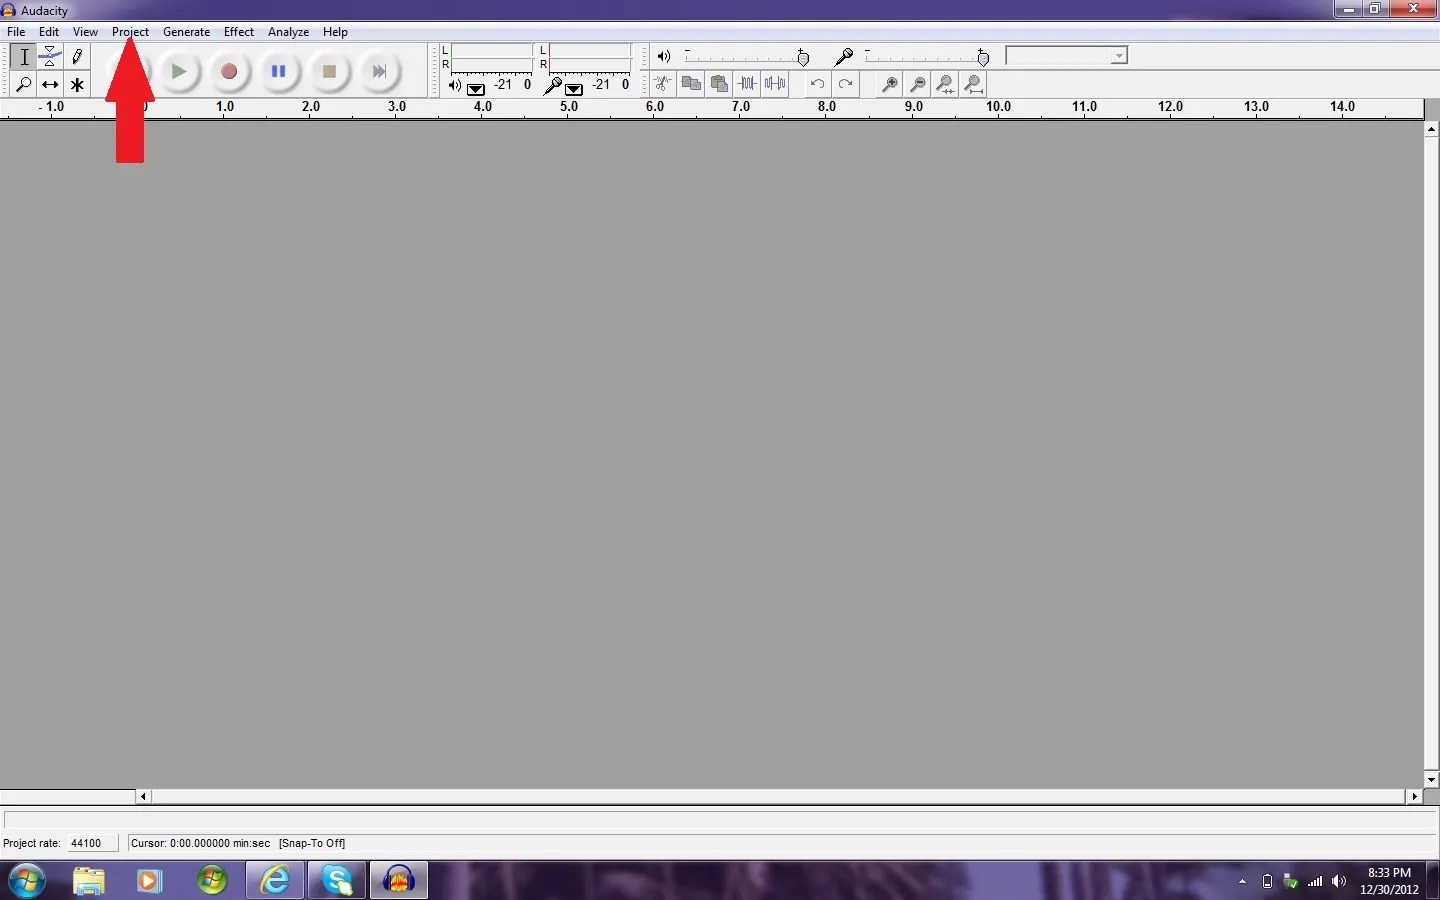Open the input source dropdown

point(1117,56)
